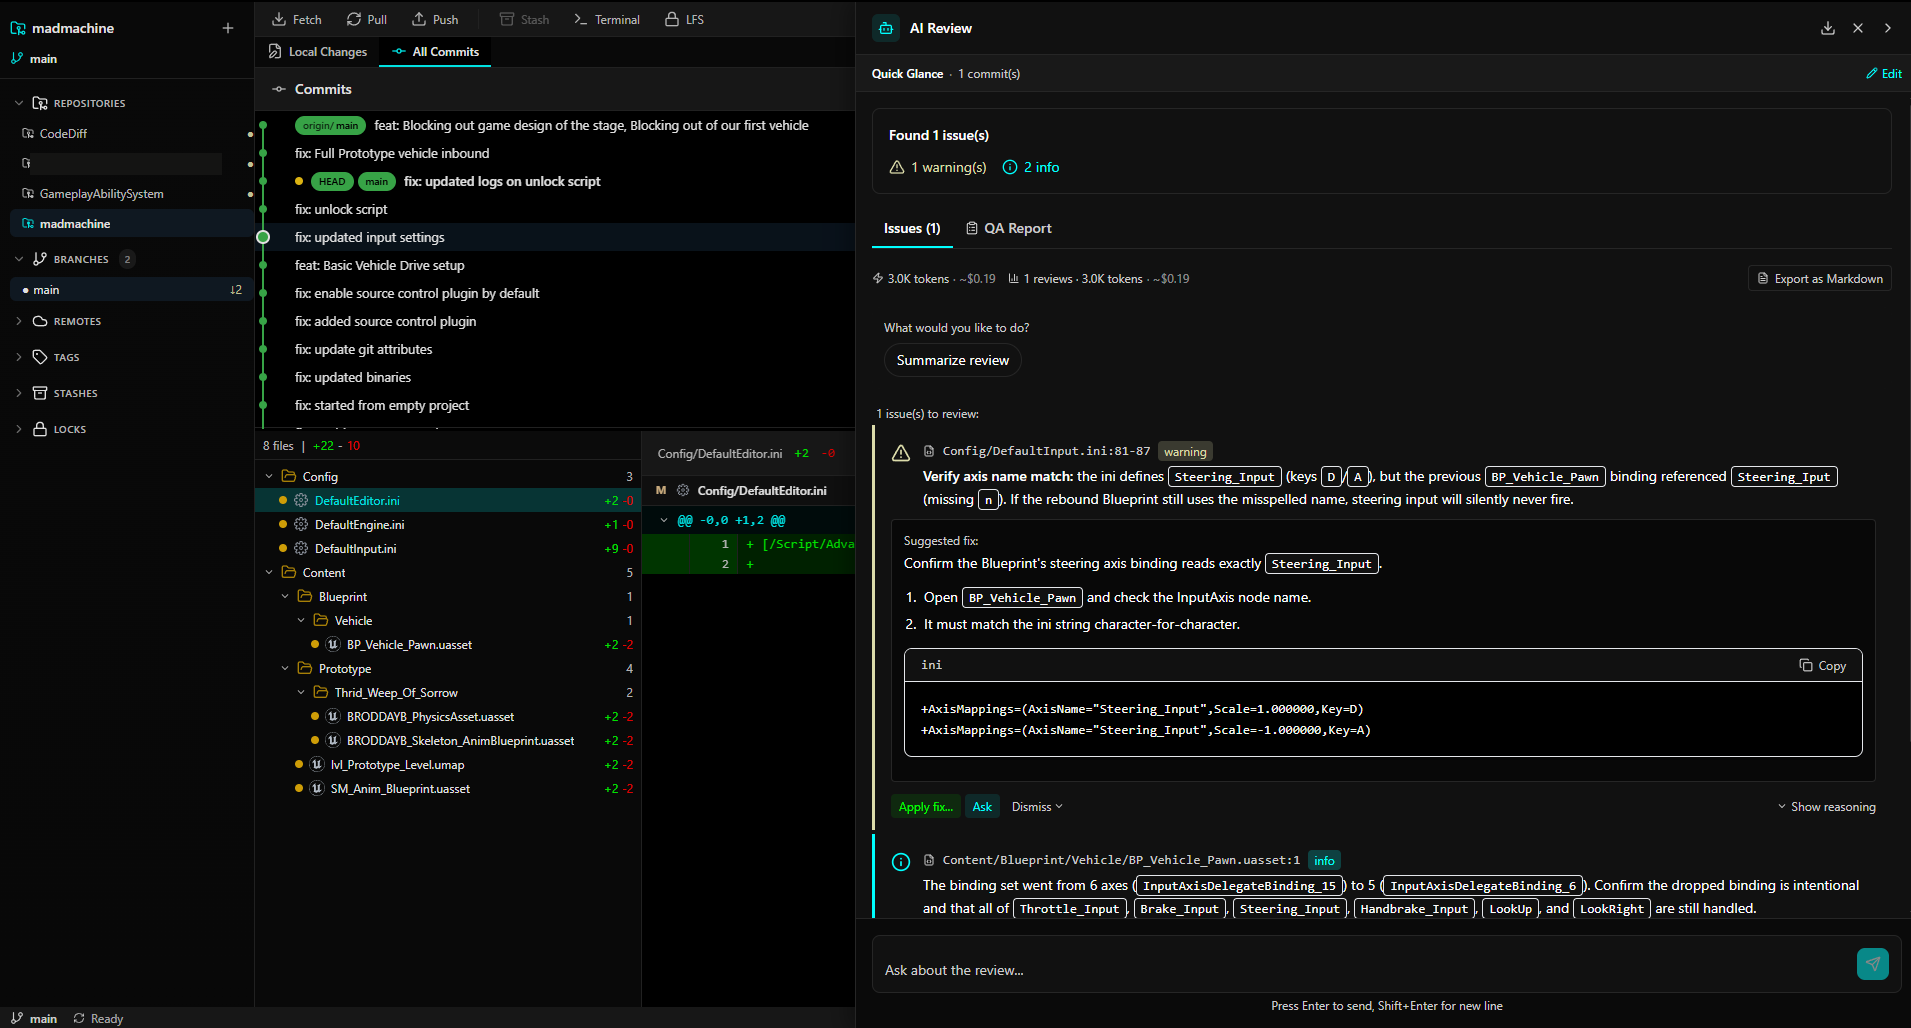Pull latest changes from remote
The height and width of the screenshot is (1028, 1911).
pos(366,19)
